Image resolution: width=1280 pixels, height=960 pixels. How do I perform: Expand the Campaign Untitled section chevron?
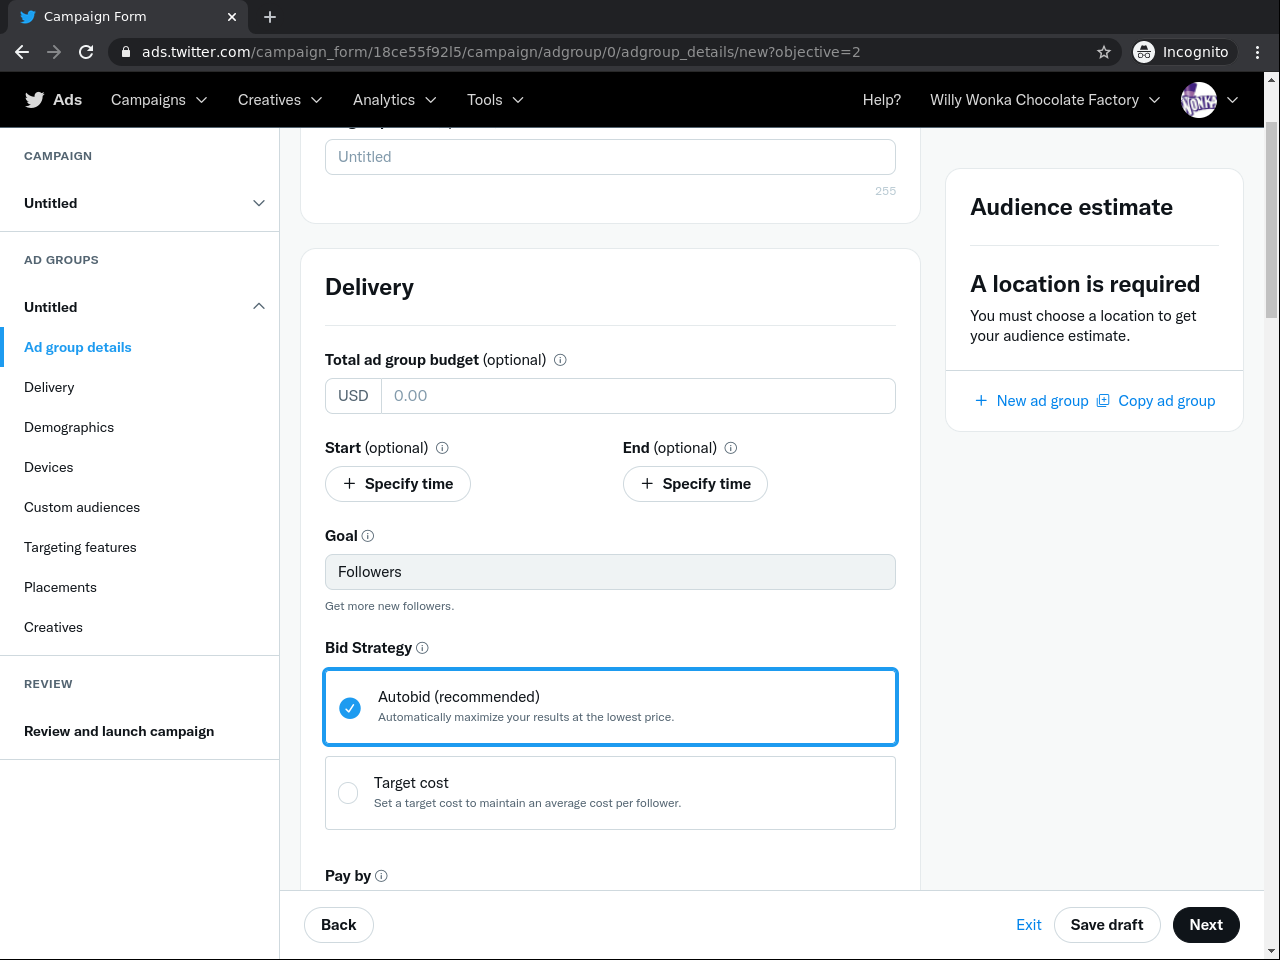click(x=259, y=203)
